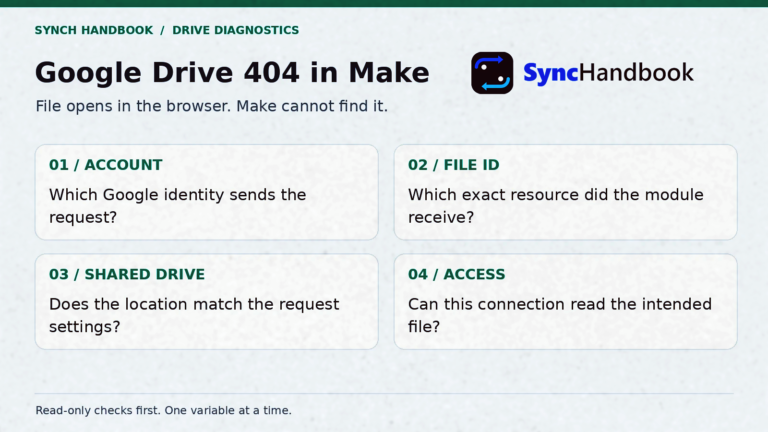
Task: Click the SyncHandbook sync arrows logo icon
Action: (x=492, y=73)
